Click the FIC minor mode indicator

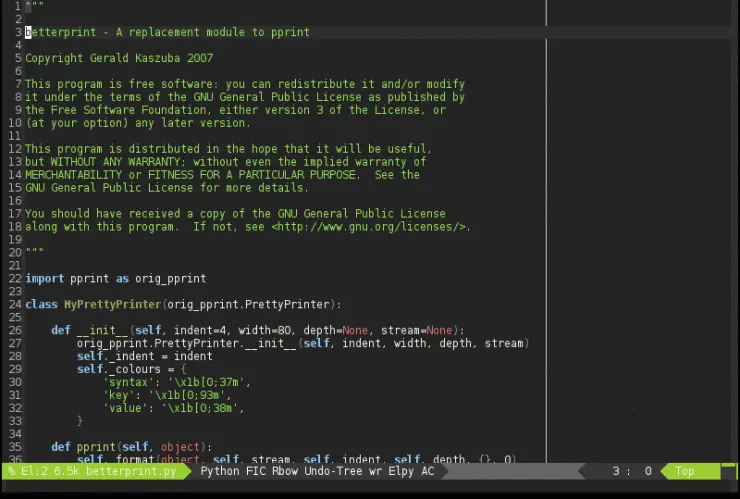click(258, 471)
